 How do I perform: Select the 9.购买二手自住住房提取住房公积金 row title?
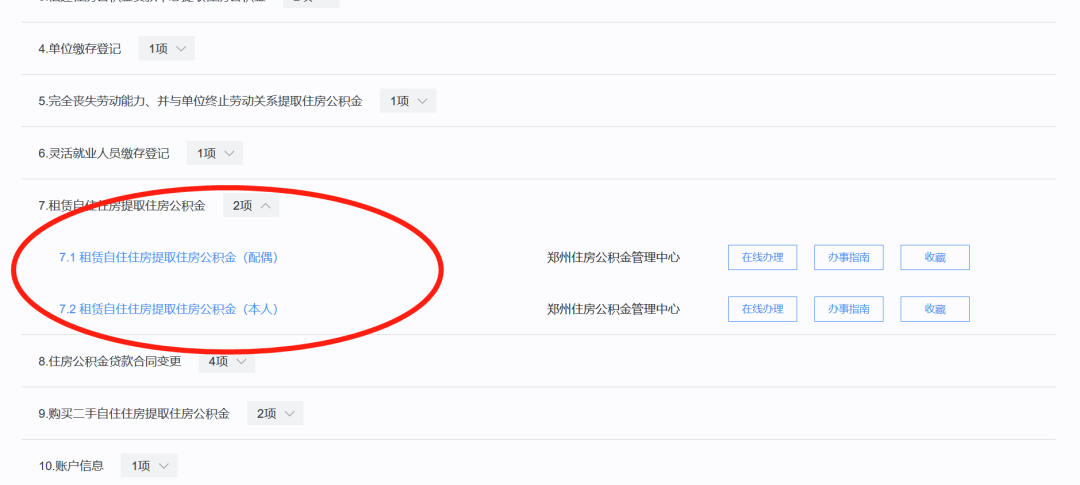point(134,413)
